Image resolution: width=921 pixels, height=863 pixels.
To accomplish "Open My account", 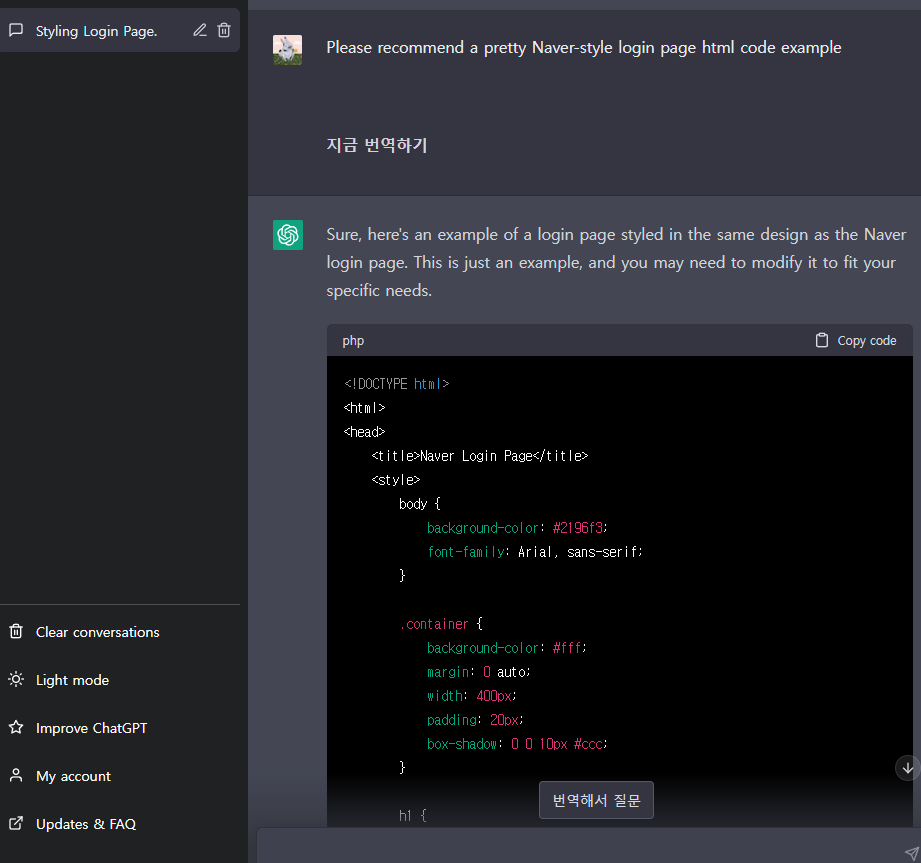I will click(x=120, y=776).
